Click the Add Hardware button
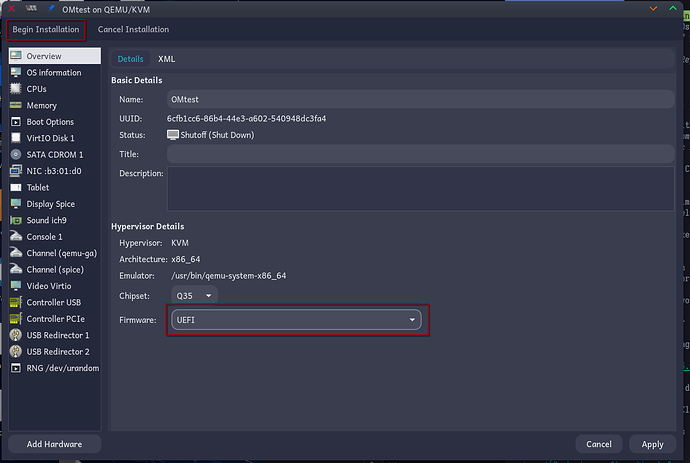The width and height of the screenshot is (690, 463). (54, 444)
